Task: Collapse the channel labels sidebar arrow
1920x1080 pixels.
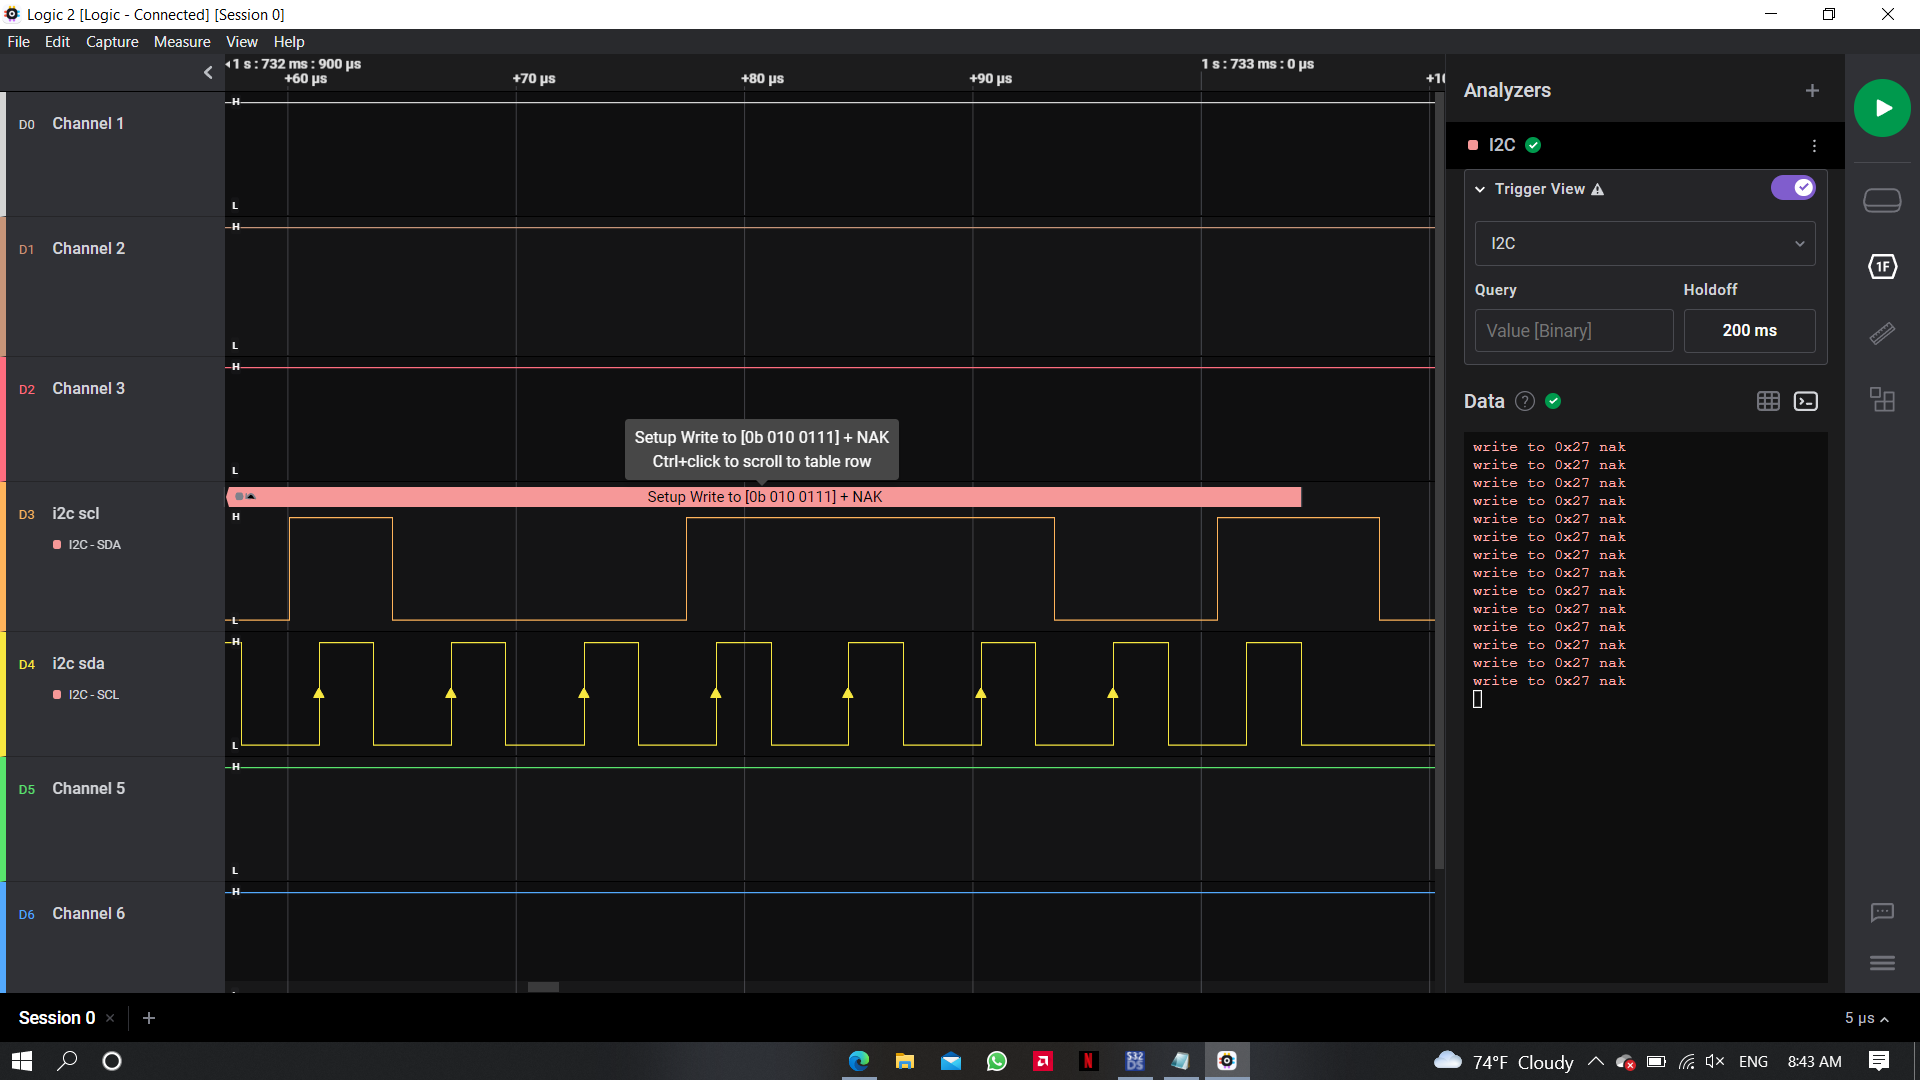Action: coord(208,72)
